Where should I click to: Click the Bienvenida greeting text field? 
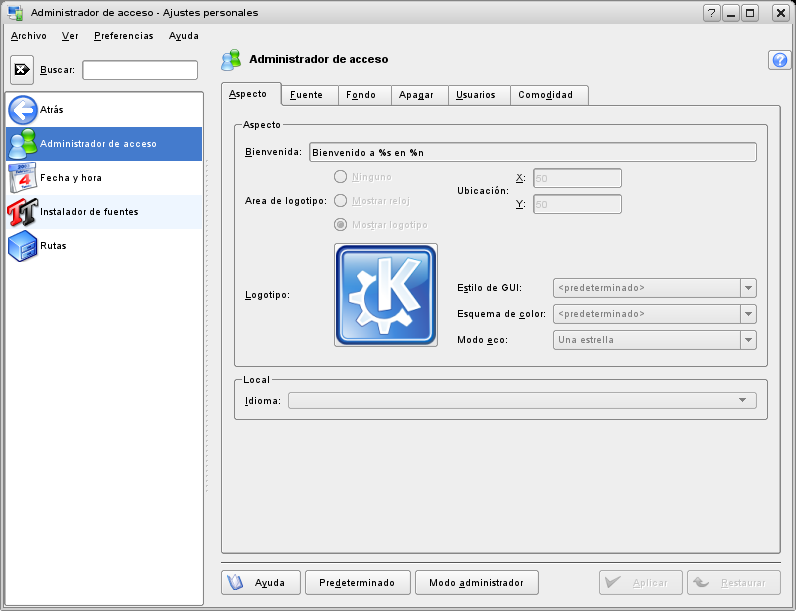point(532,153)
